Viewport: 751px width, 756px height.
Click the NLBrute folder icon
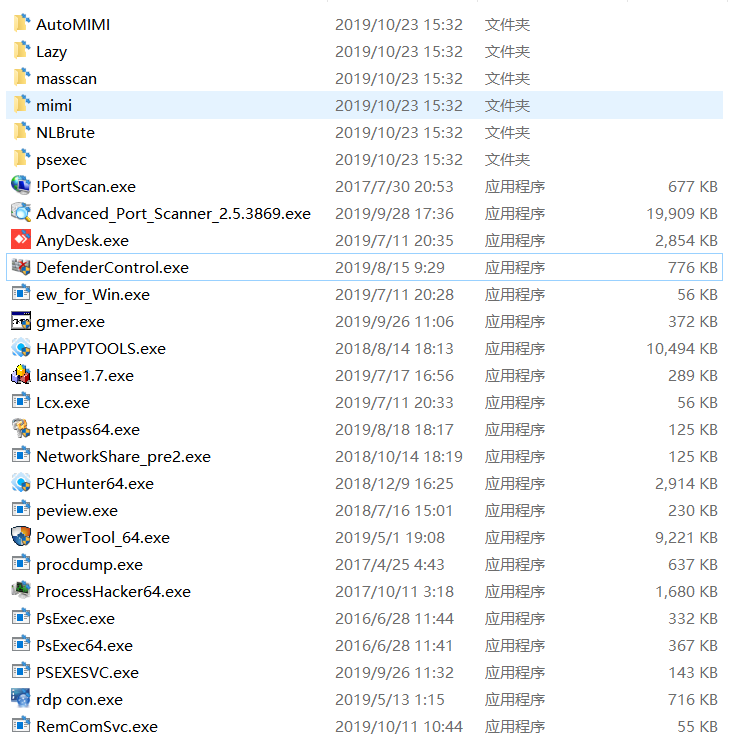21,132
